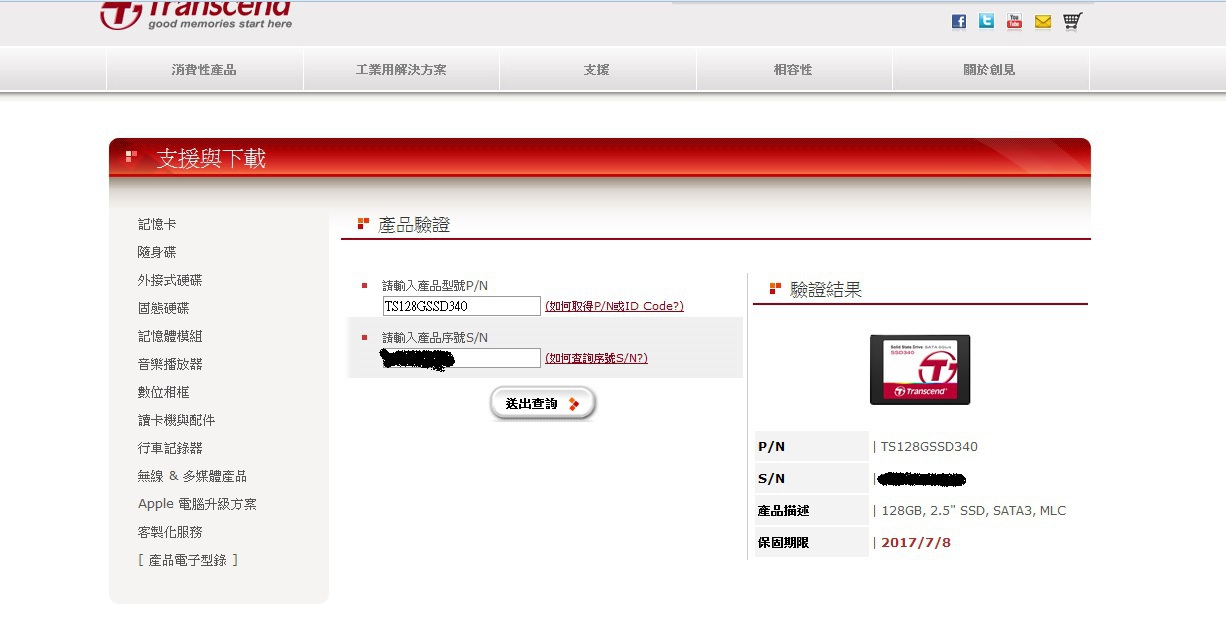Click the email envelope icon

coord(1043,21)
